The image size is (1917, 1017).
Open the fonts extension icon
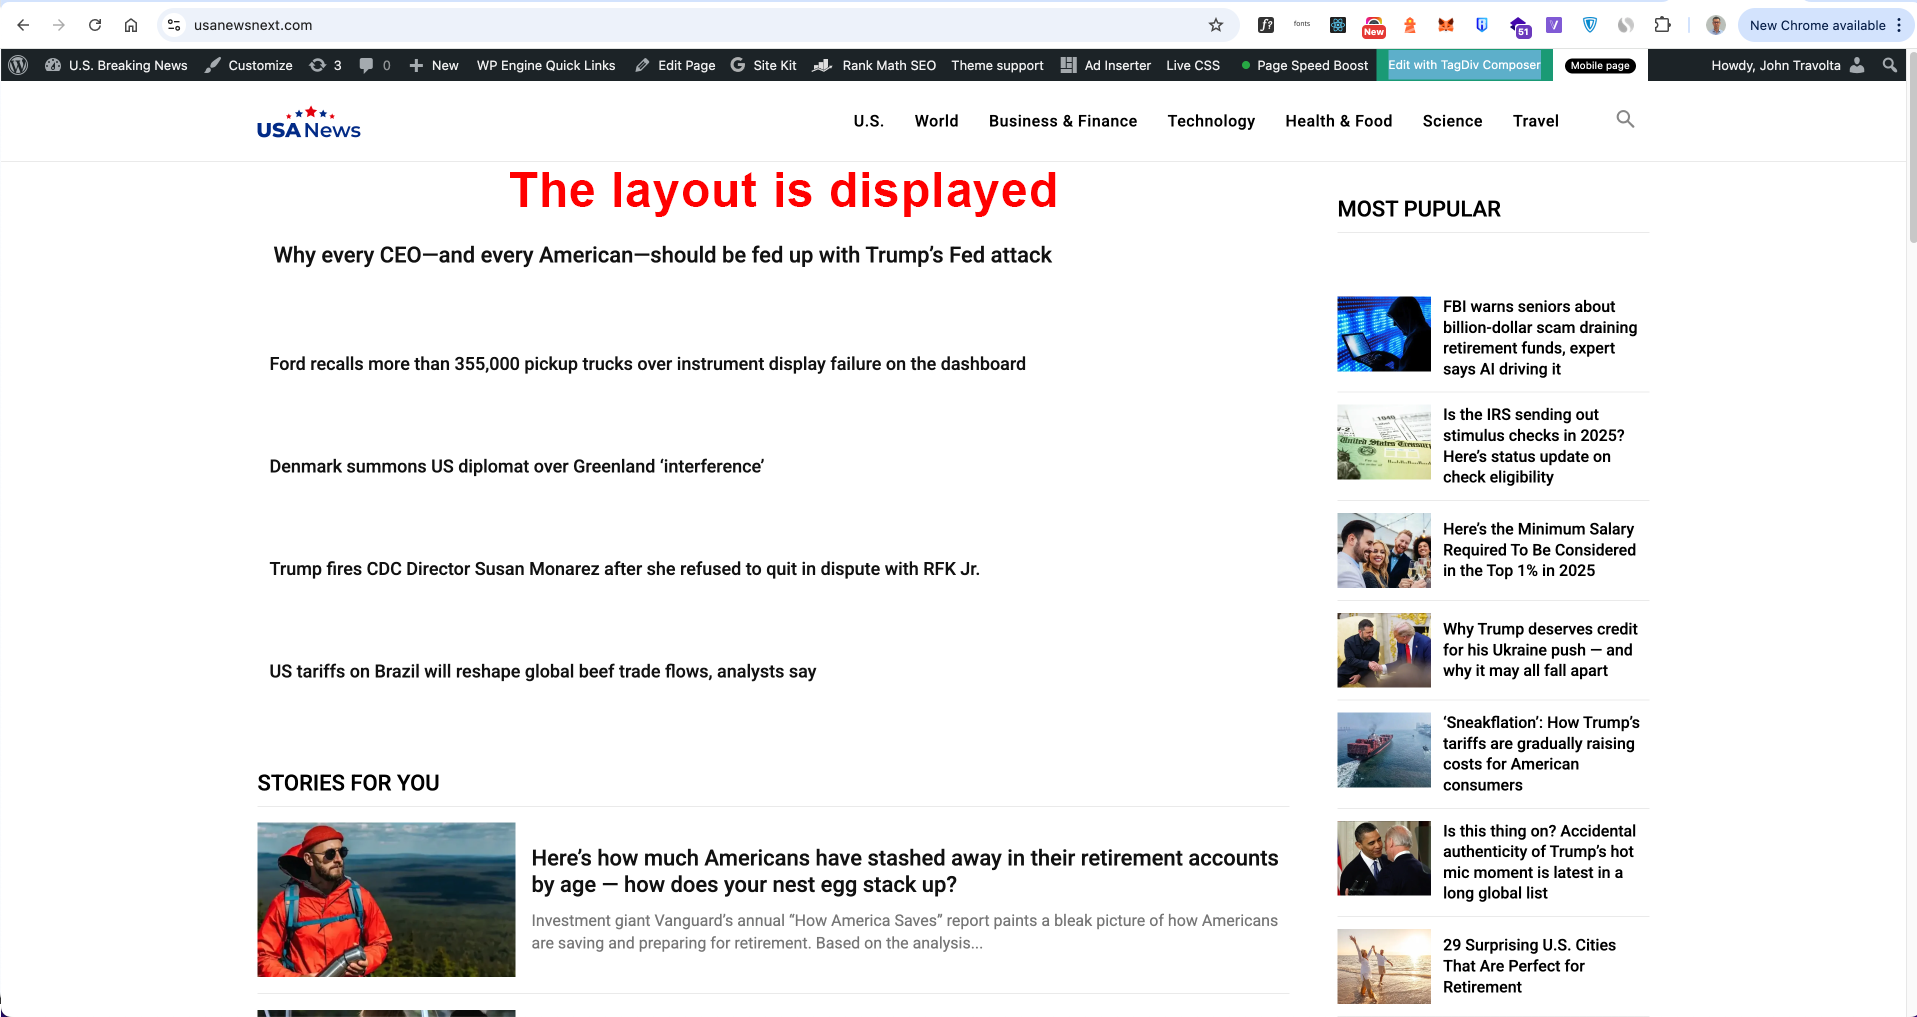pos(1302,25)
